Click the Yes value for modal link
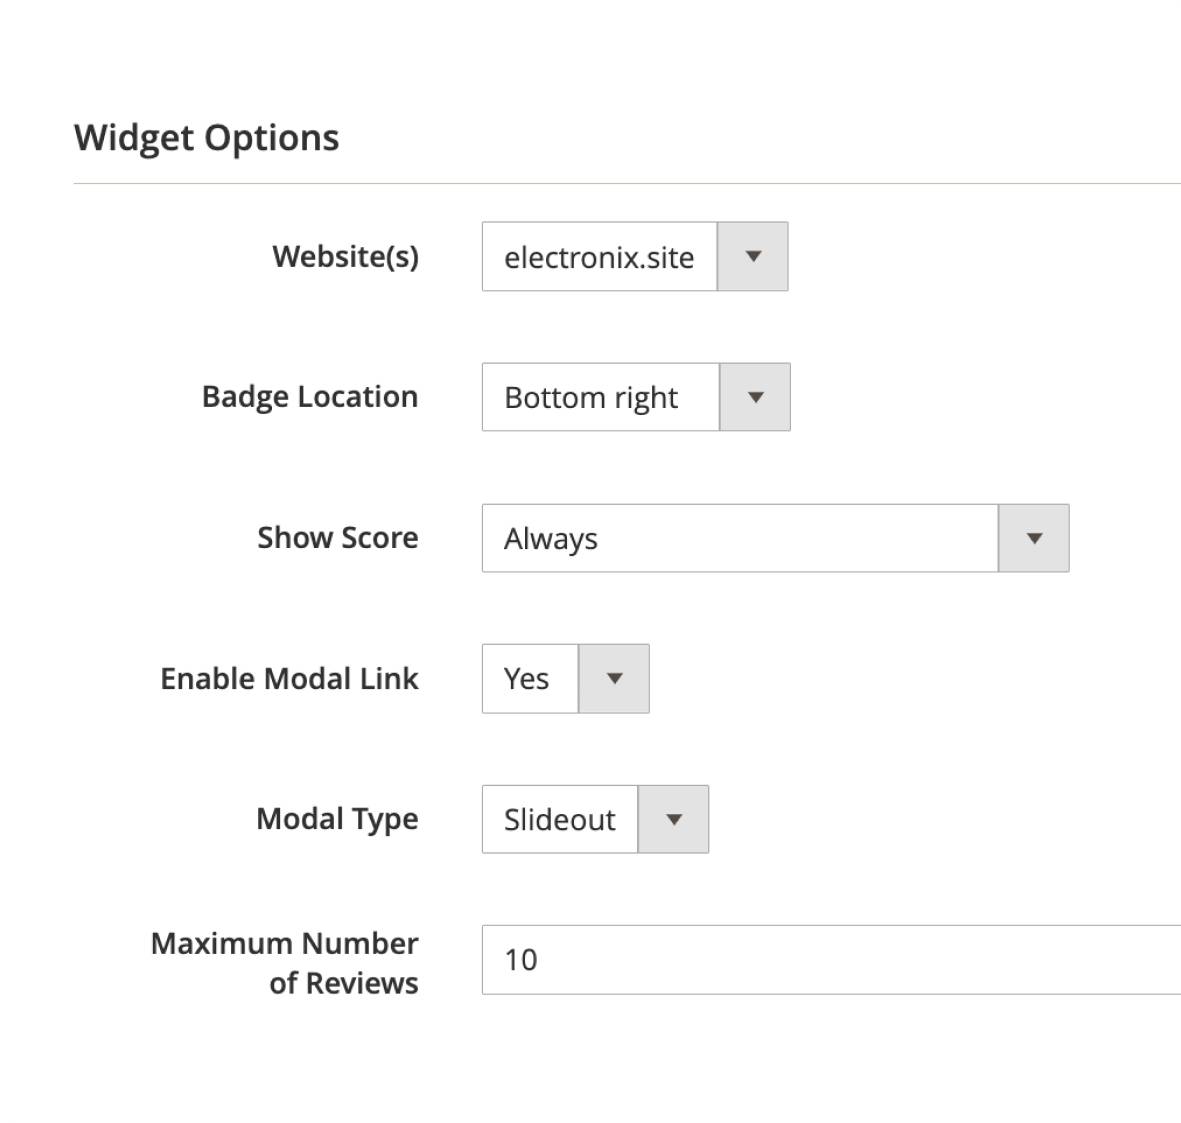The height and width of the screenshot is (1123, 1181). [527, 679]
